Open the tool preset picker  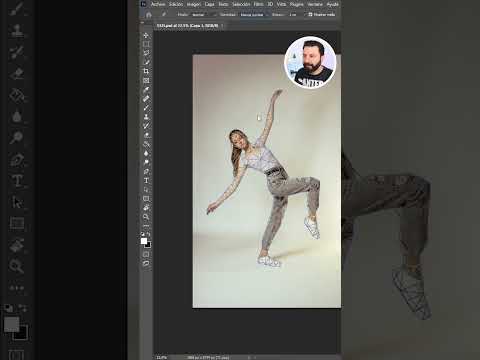[164, 15]
